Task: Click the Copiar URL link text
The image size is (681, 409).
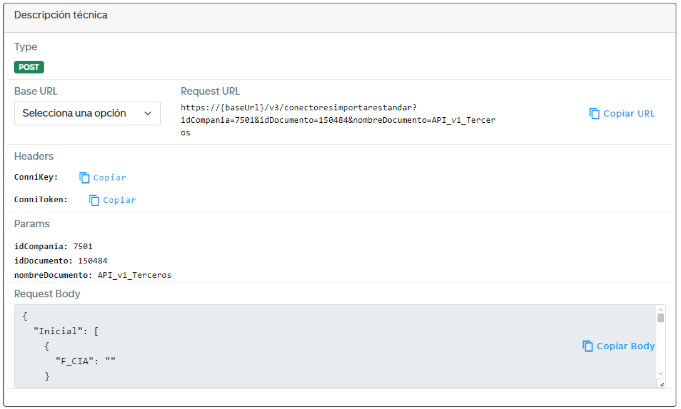Action: (x=629, y=114)
